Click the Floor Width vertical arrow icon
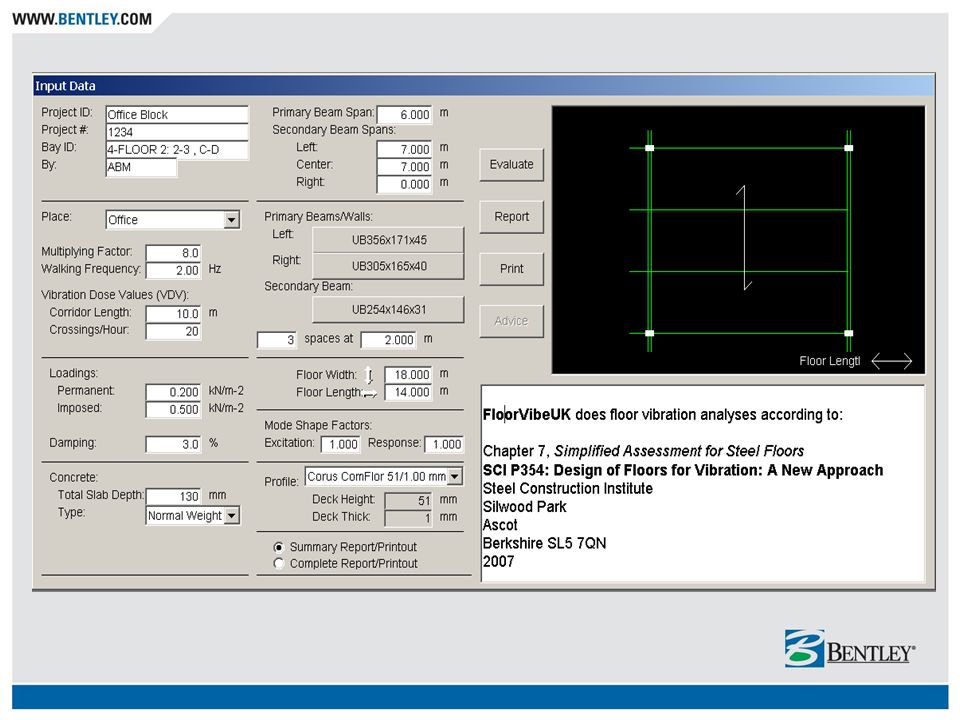The height and width of the screenshot is (720, 960). [x=369, y=374]
